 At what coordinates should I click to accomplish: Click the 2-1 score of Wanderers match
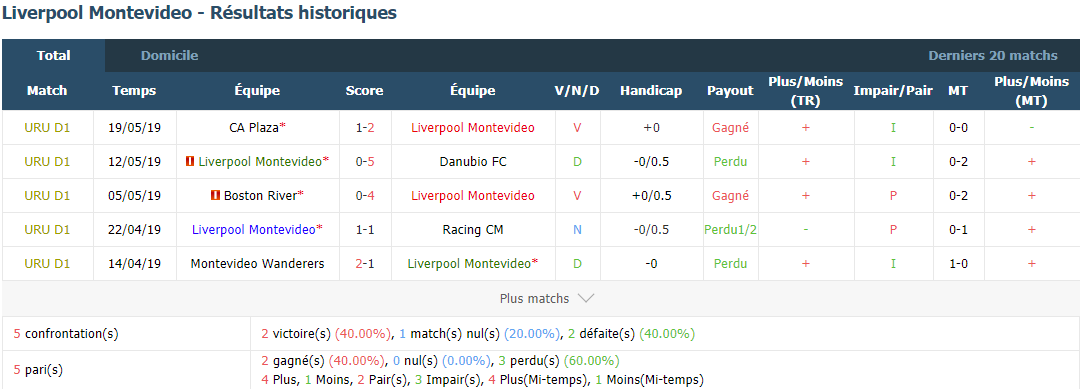point(364,264)
